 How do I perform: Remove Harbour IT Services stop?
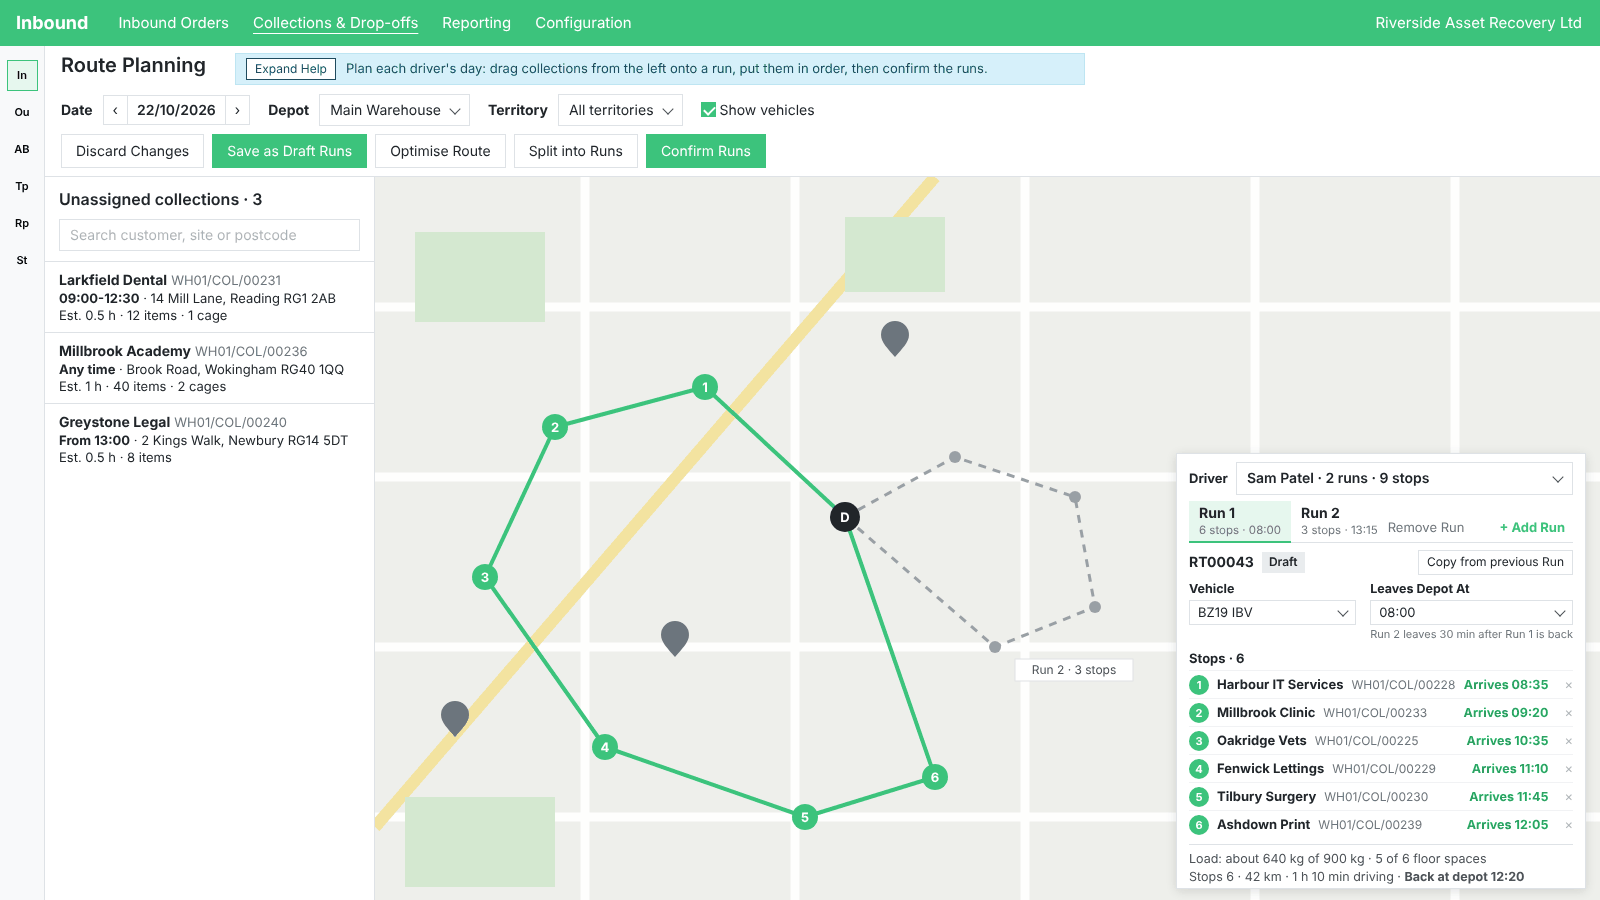pos(1568,685)
